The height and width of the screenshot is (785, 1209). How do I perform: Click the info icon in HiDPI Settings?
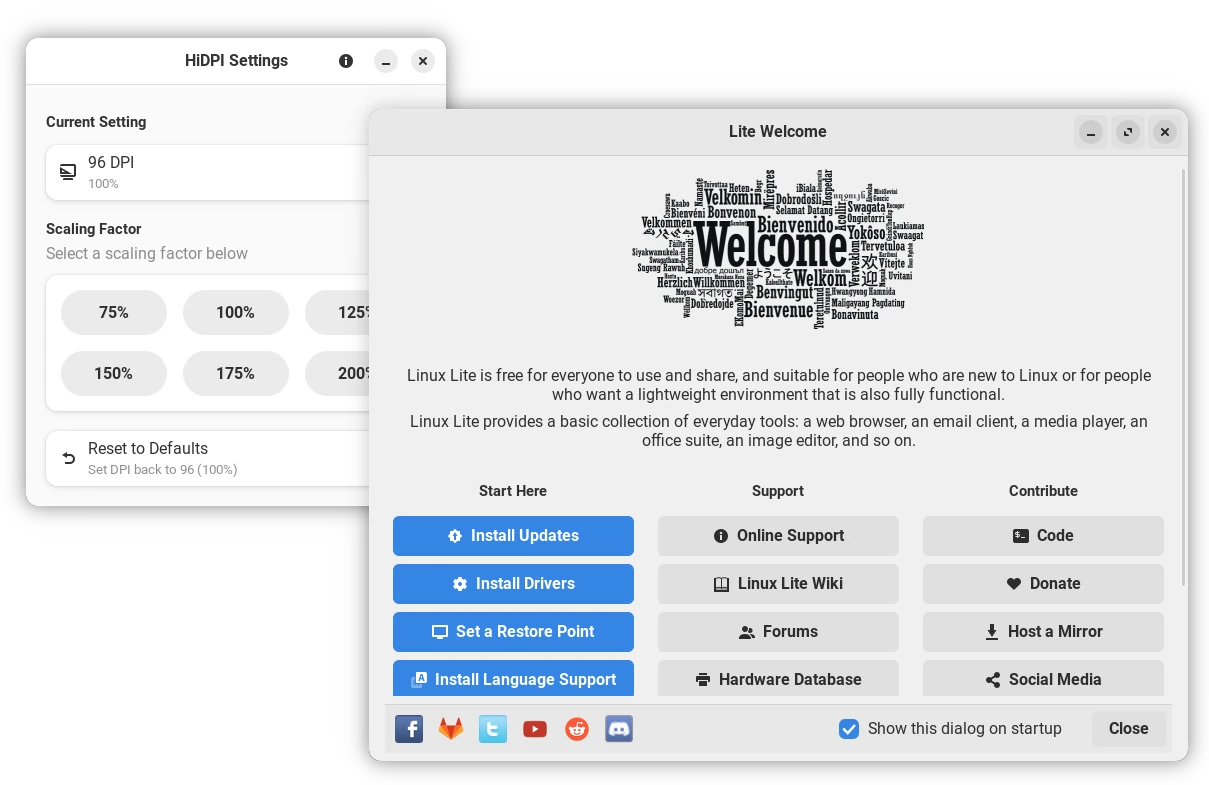click(346, 61)
